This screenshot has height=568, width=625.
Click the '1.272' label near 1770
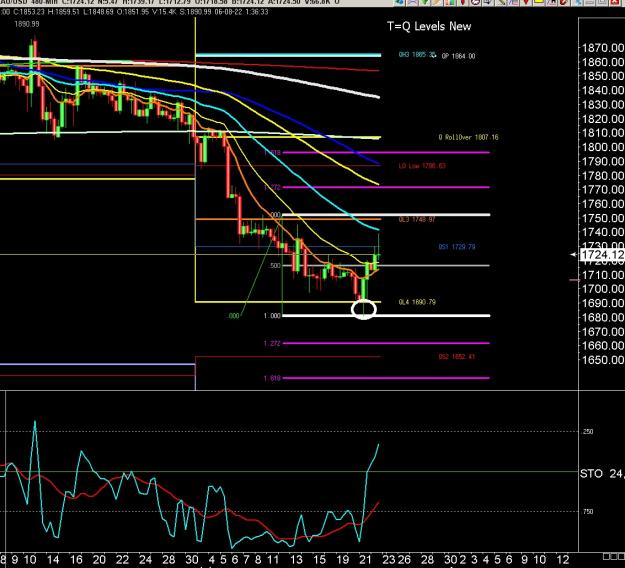(x=272, y=187)
